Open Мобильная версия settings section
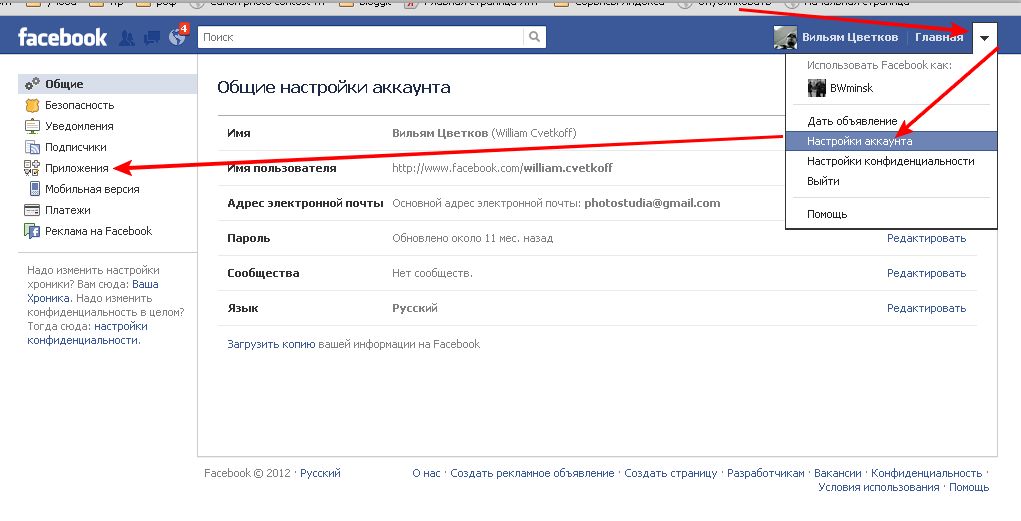 (x=92, y=189)
